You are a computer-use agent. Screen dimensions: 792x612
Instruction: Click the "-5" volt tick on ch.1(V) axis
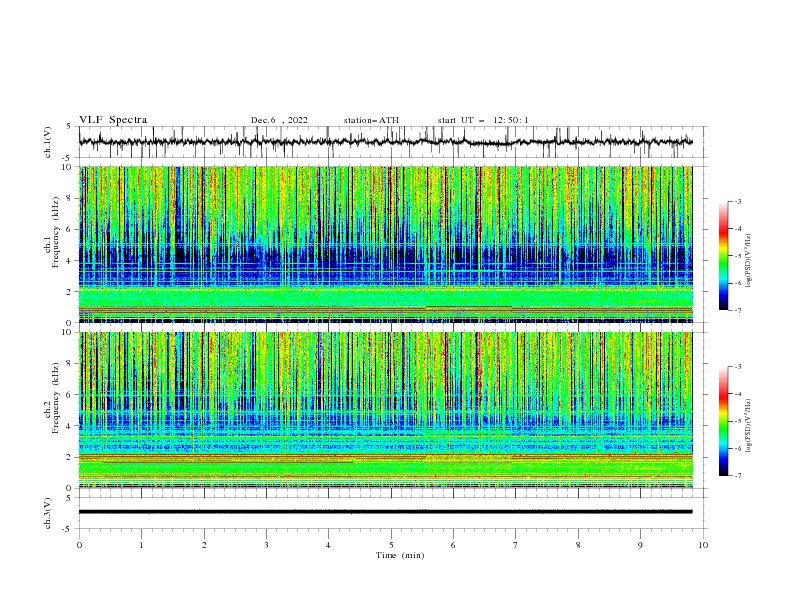pos(68,158)
